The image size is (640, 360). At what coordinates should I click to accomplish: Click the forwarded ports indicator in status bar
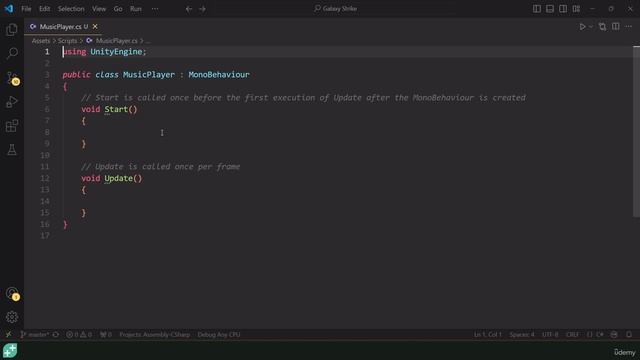[x=106, y=334]
